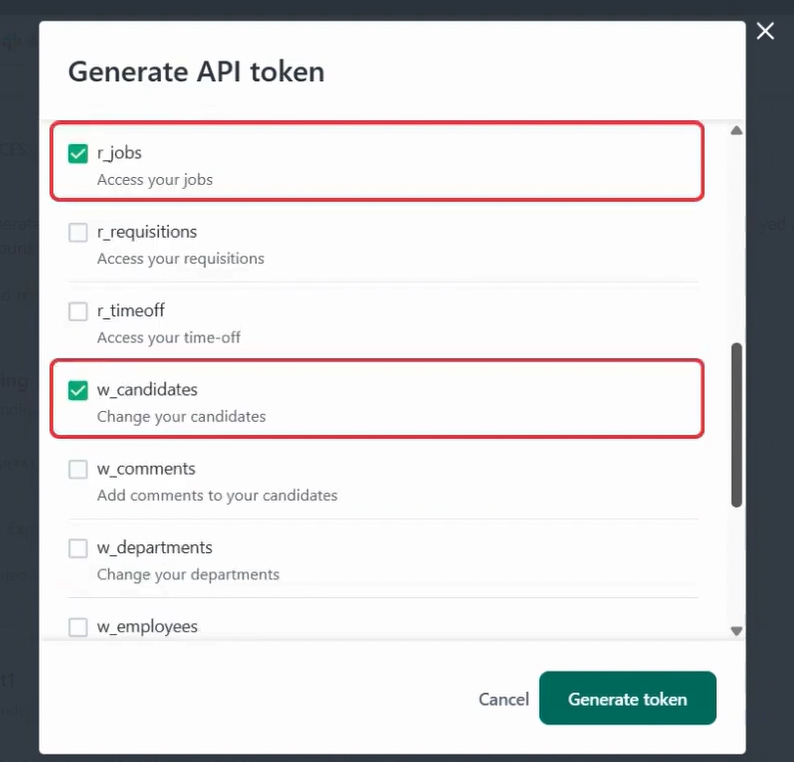Image resolution: width=794 pixels, height=762 pixels.
Task: Select the w_employees checkbox
Action: [78, 628]
